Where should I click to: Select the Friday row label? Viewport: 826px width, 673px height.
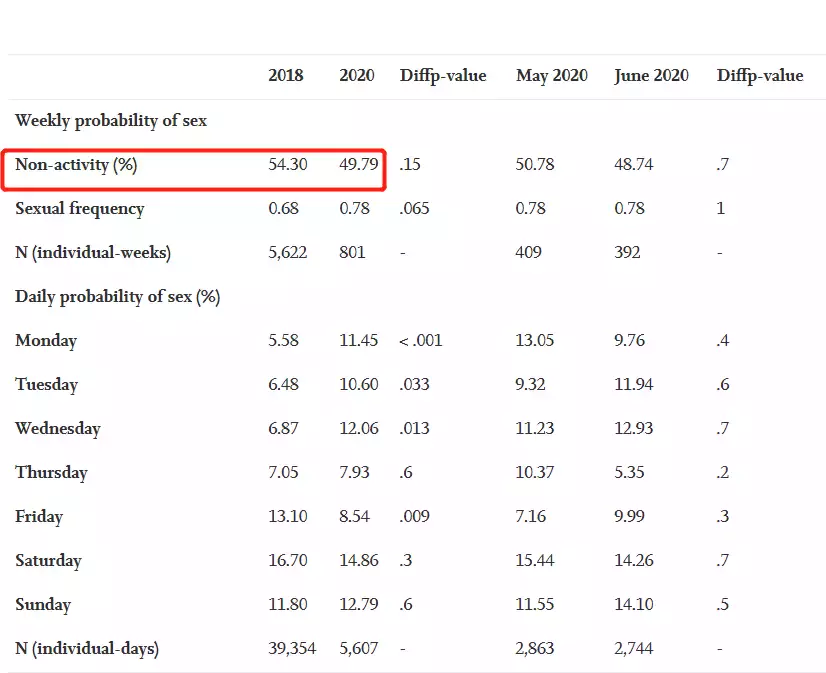tap(39, 517)
